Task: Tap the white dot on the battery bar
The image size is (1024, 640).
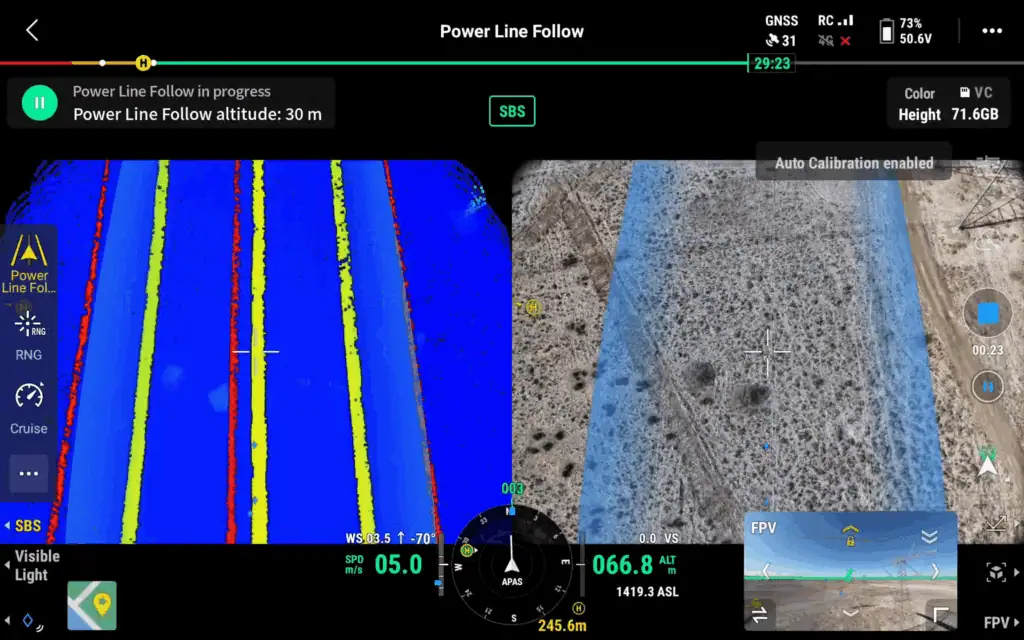Action: point(102,63)
